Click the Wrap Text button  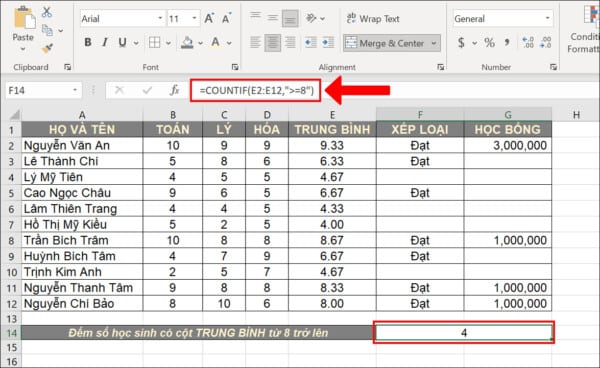[x=373, y=18]
